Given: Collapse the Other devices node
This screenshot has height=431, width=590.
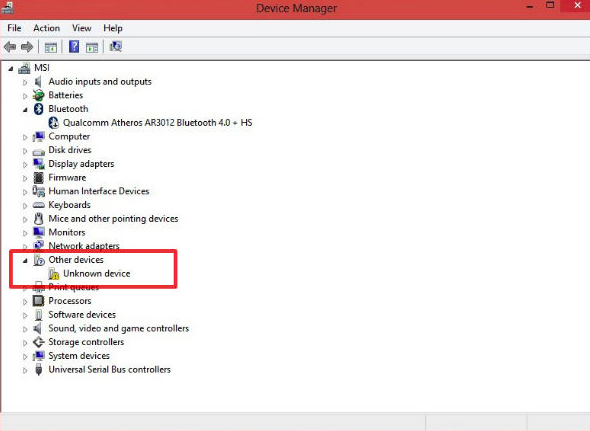Looking at the screenshot, I should (x=25, y=260).
